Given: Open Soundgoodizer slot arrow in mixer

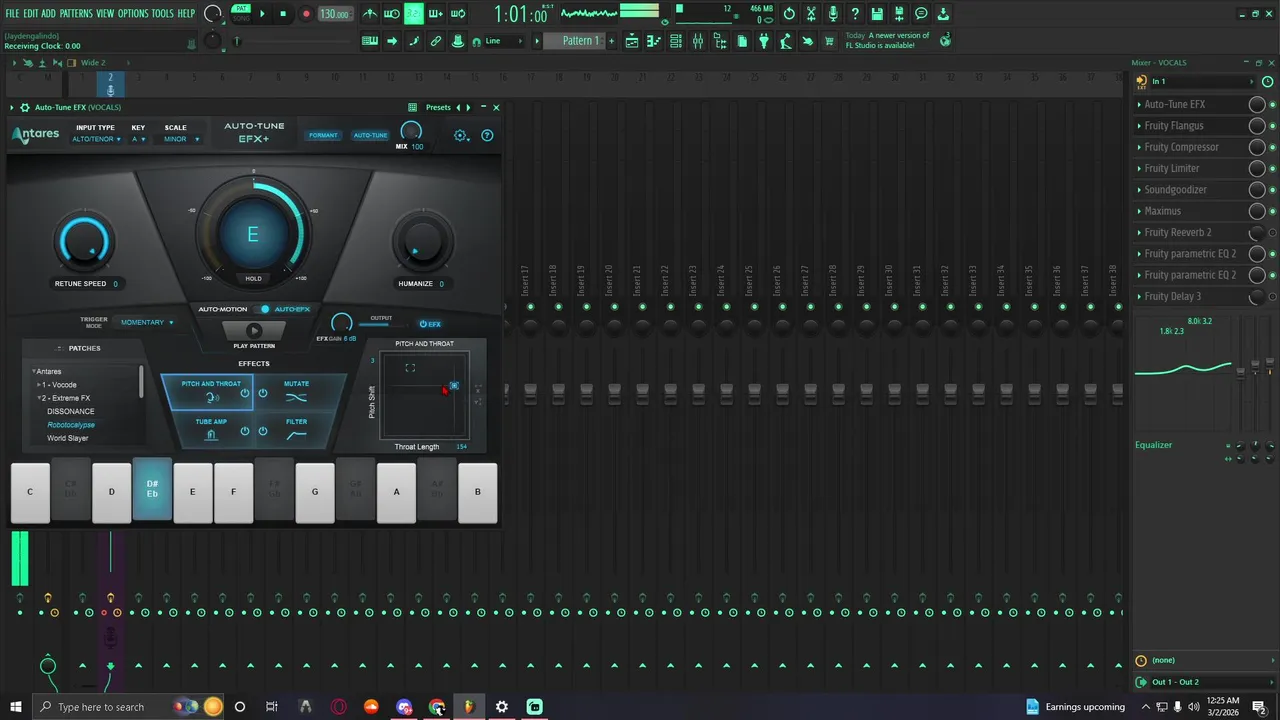Looking at the screenshot, I should coord(1139,190).
